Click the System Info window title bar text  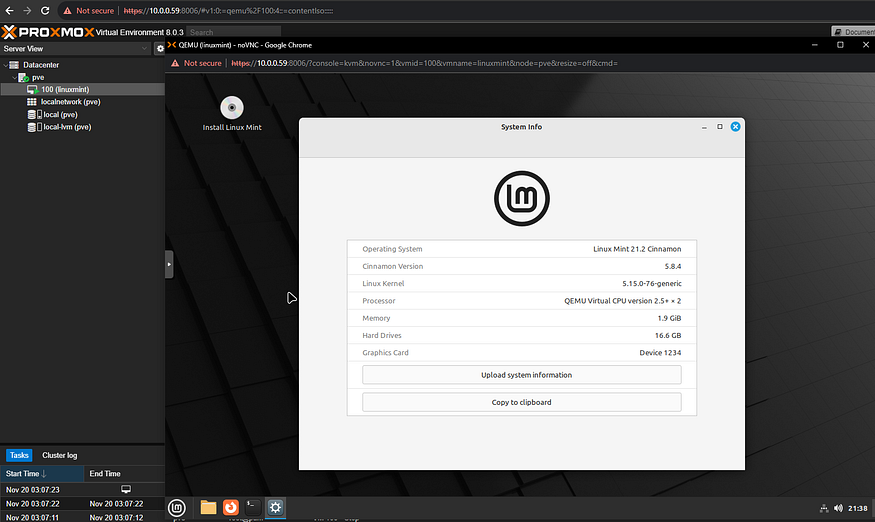521,127
